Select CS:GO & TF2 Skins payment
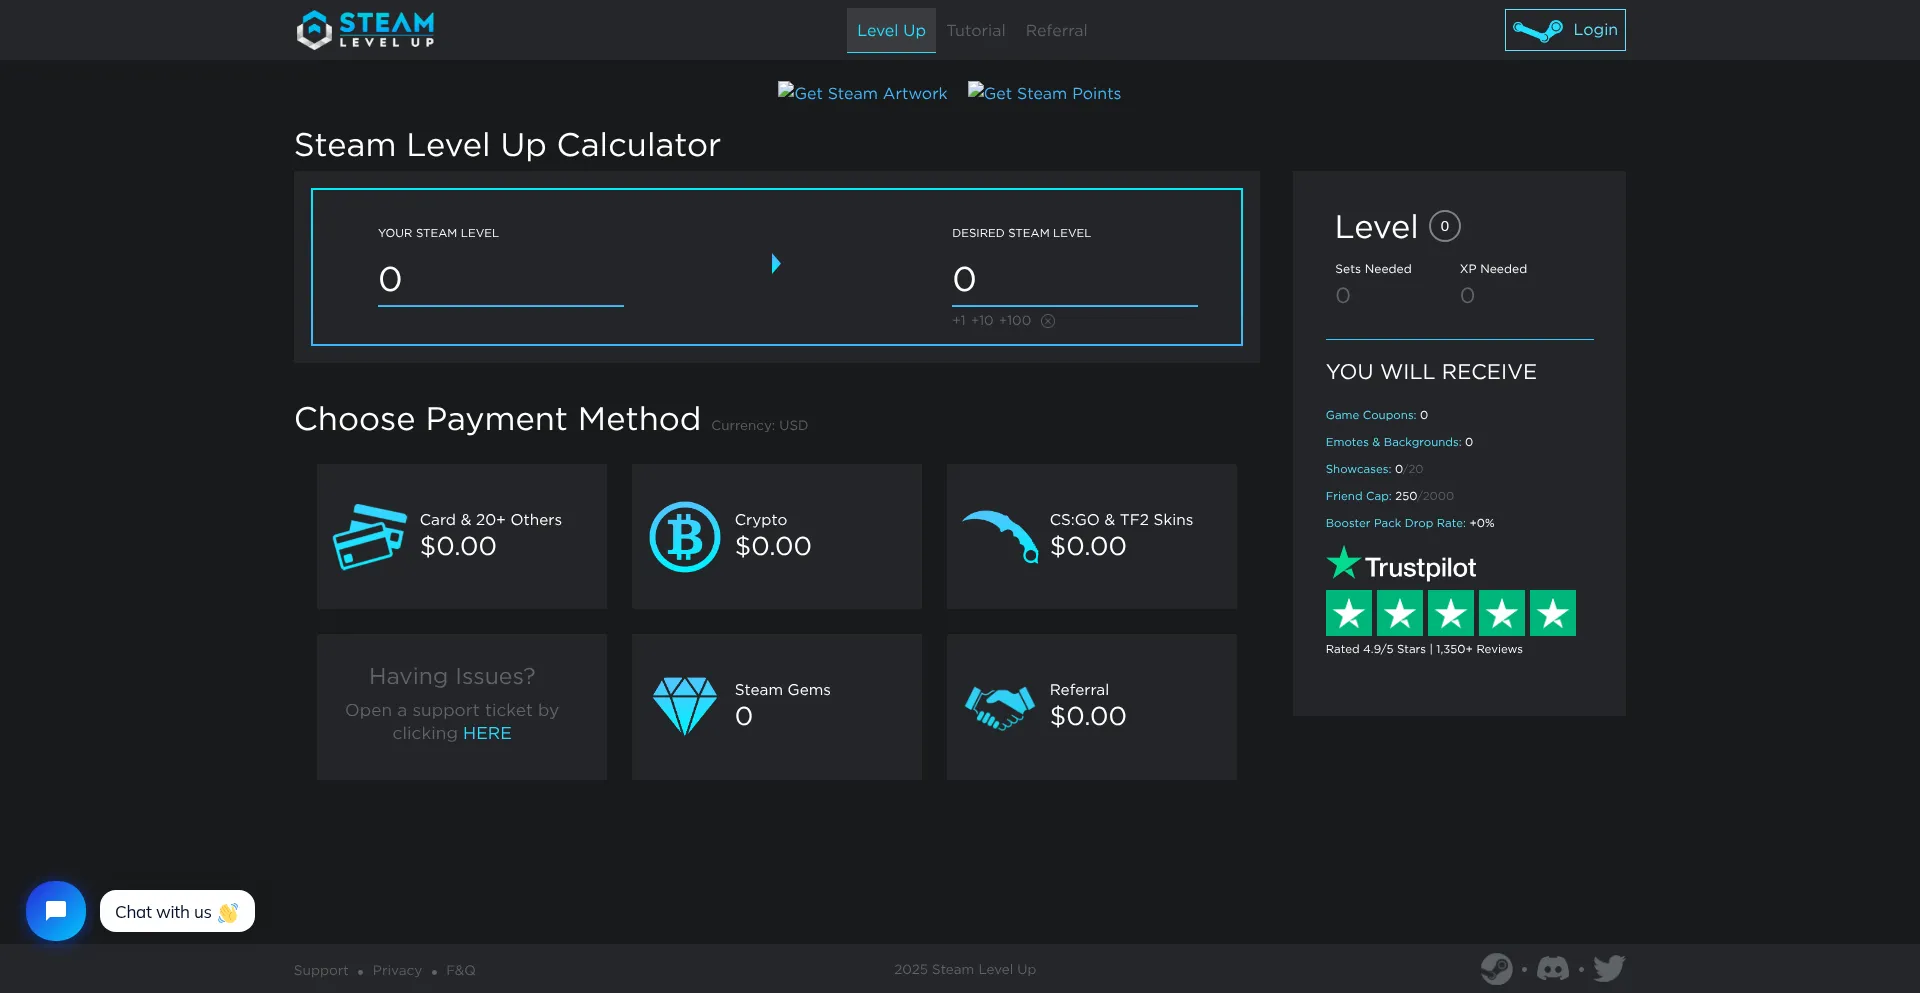 (x=1091, y=536)
